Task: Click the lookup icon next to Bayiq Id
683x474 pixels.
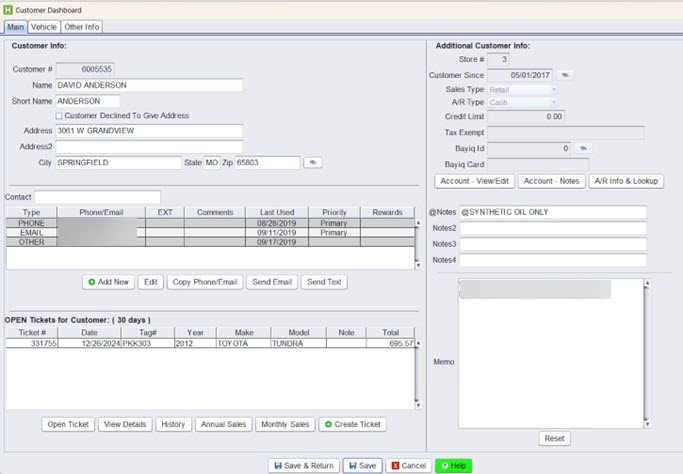Action: coord(582,148)
